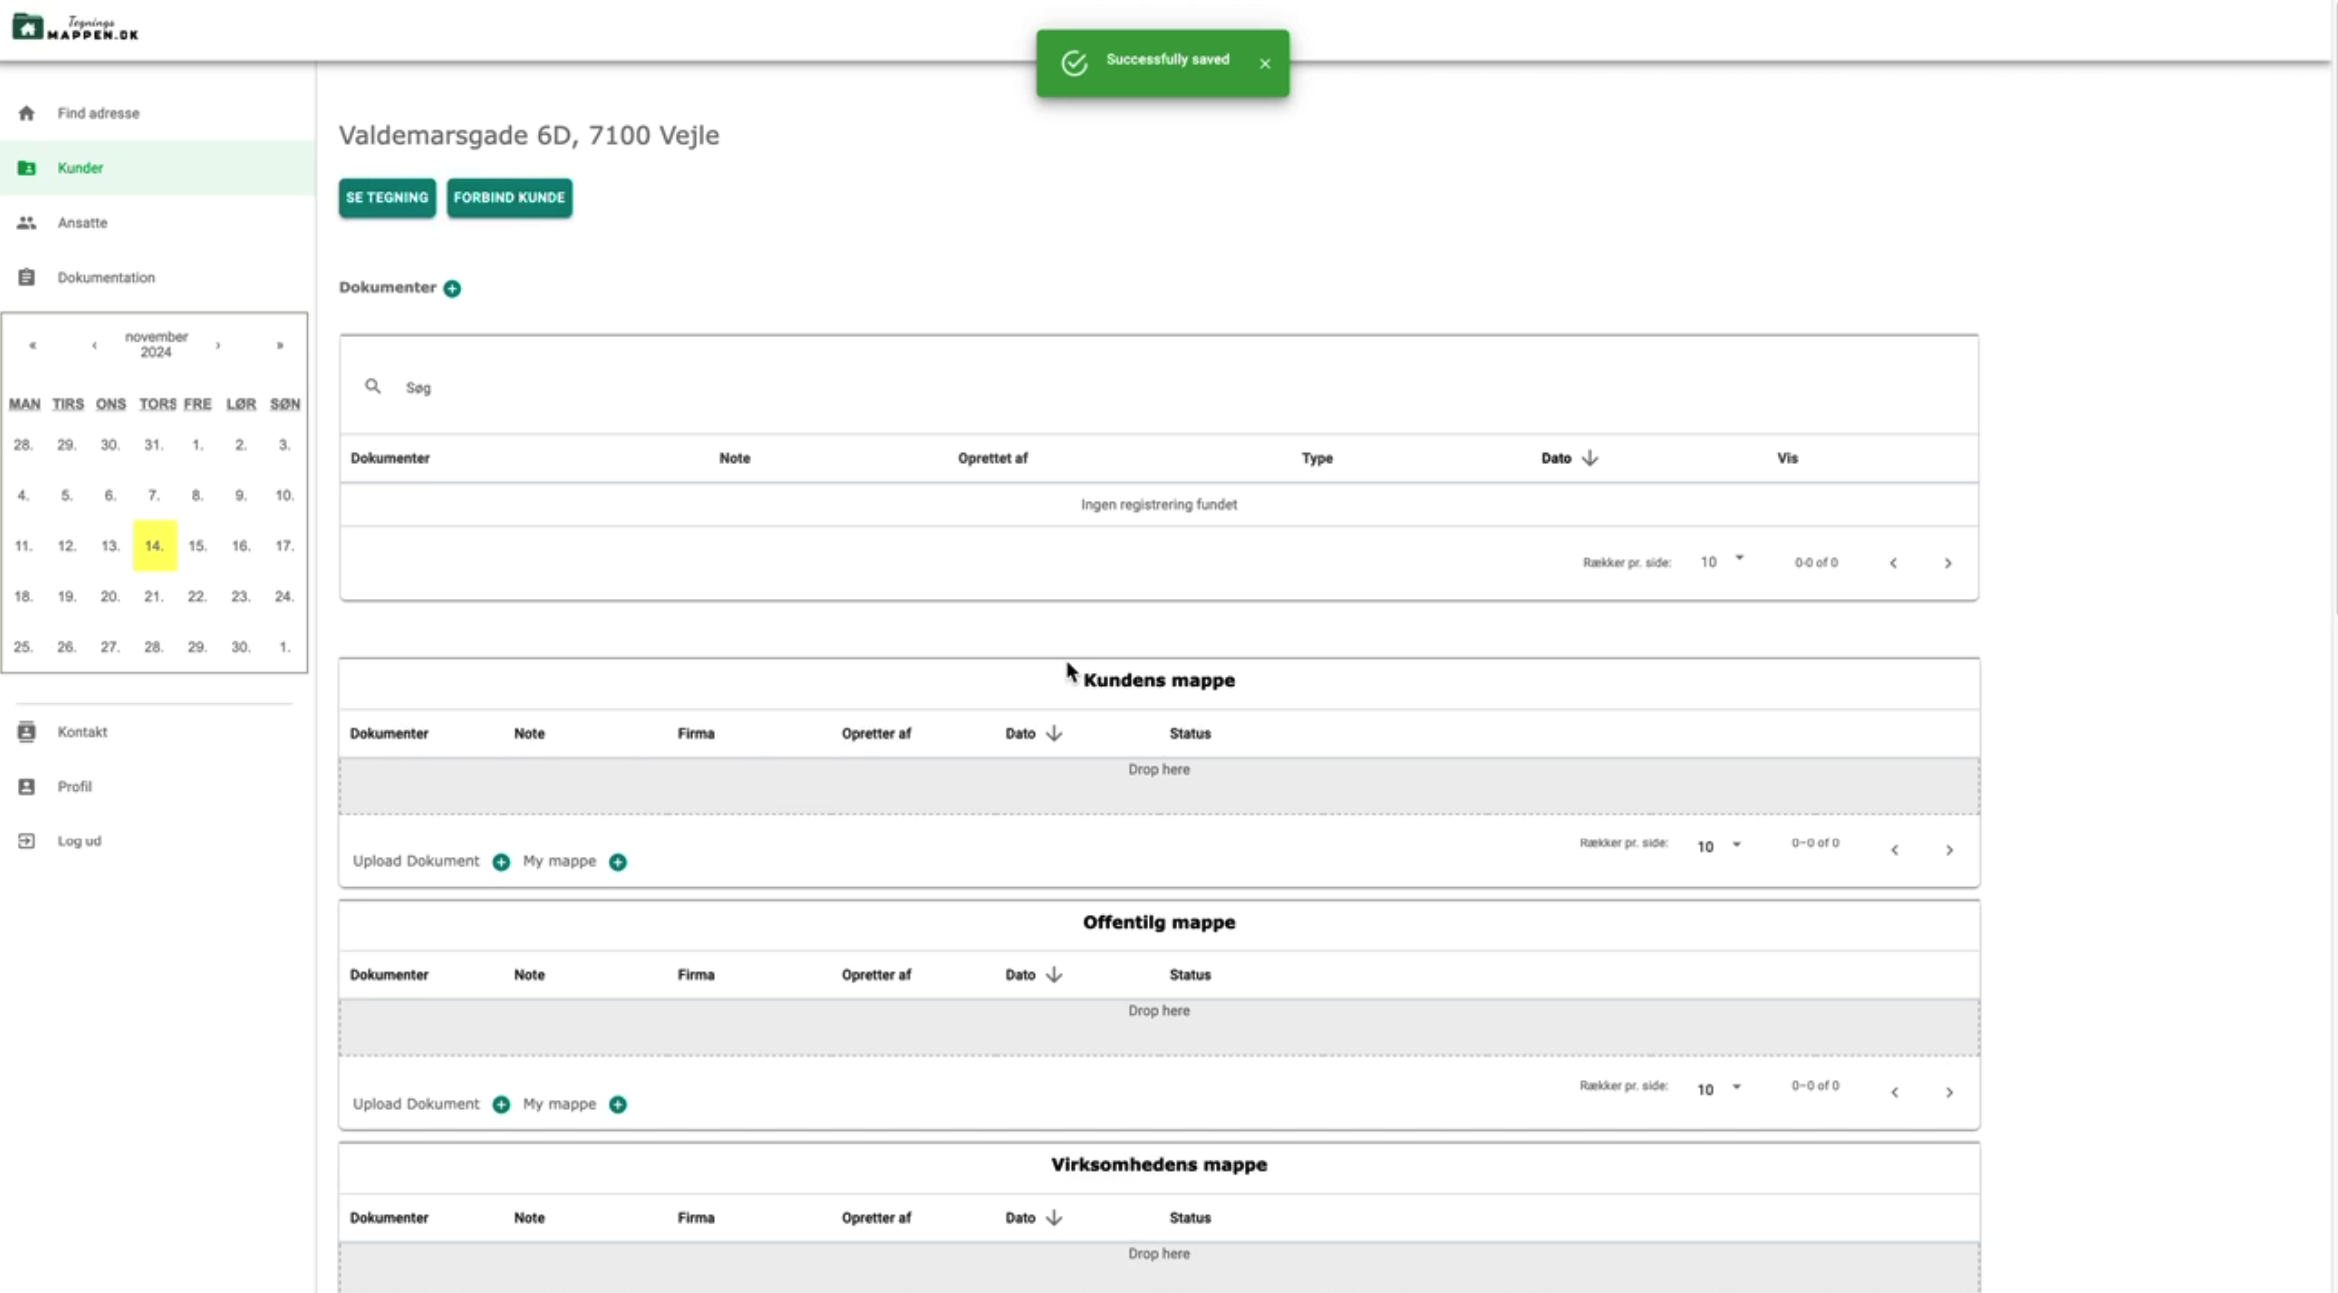Select 15 November in calendar
2338x1293 pixels.
(197, 546)
